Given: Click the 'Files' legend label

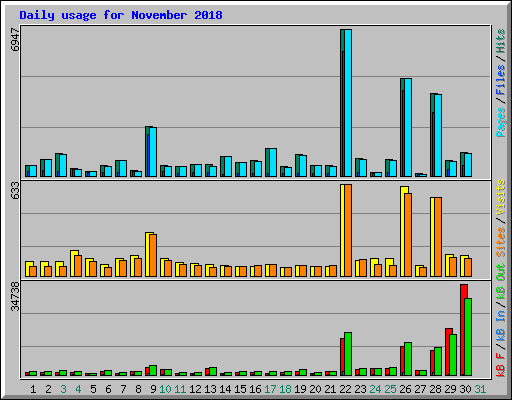Looking at the screenshot, I should [500, 80].
